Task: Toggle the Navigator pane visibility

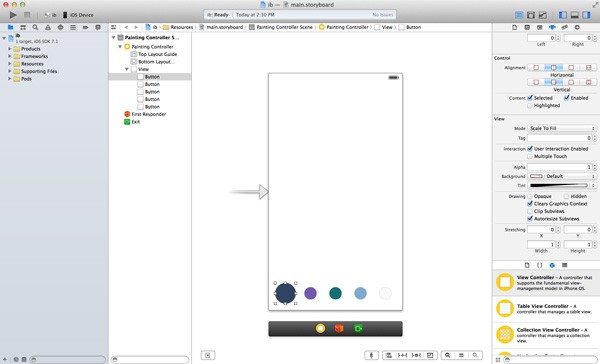Action: [x=562, y=15]
